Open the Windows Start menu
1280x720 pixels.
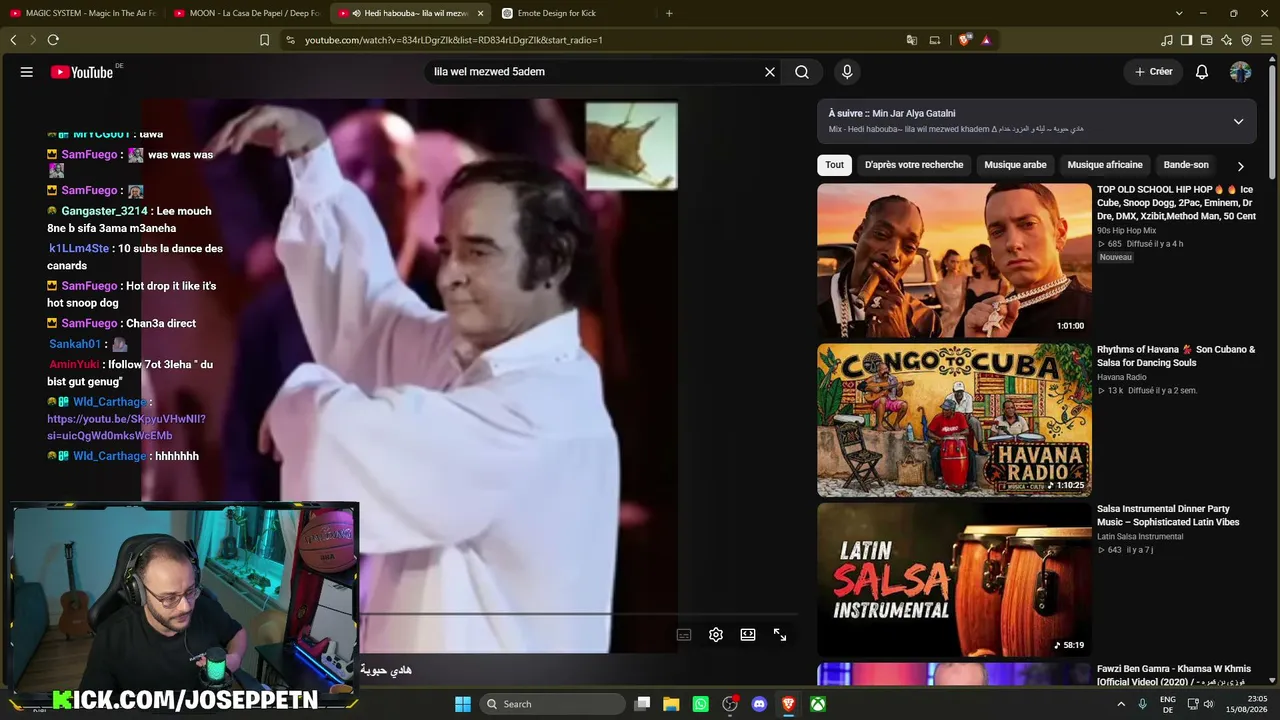[x=463, y=704]
